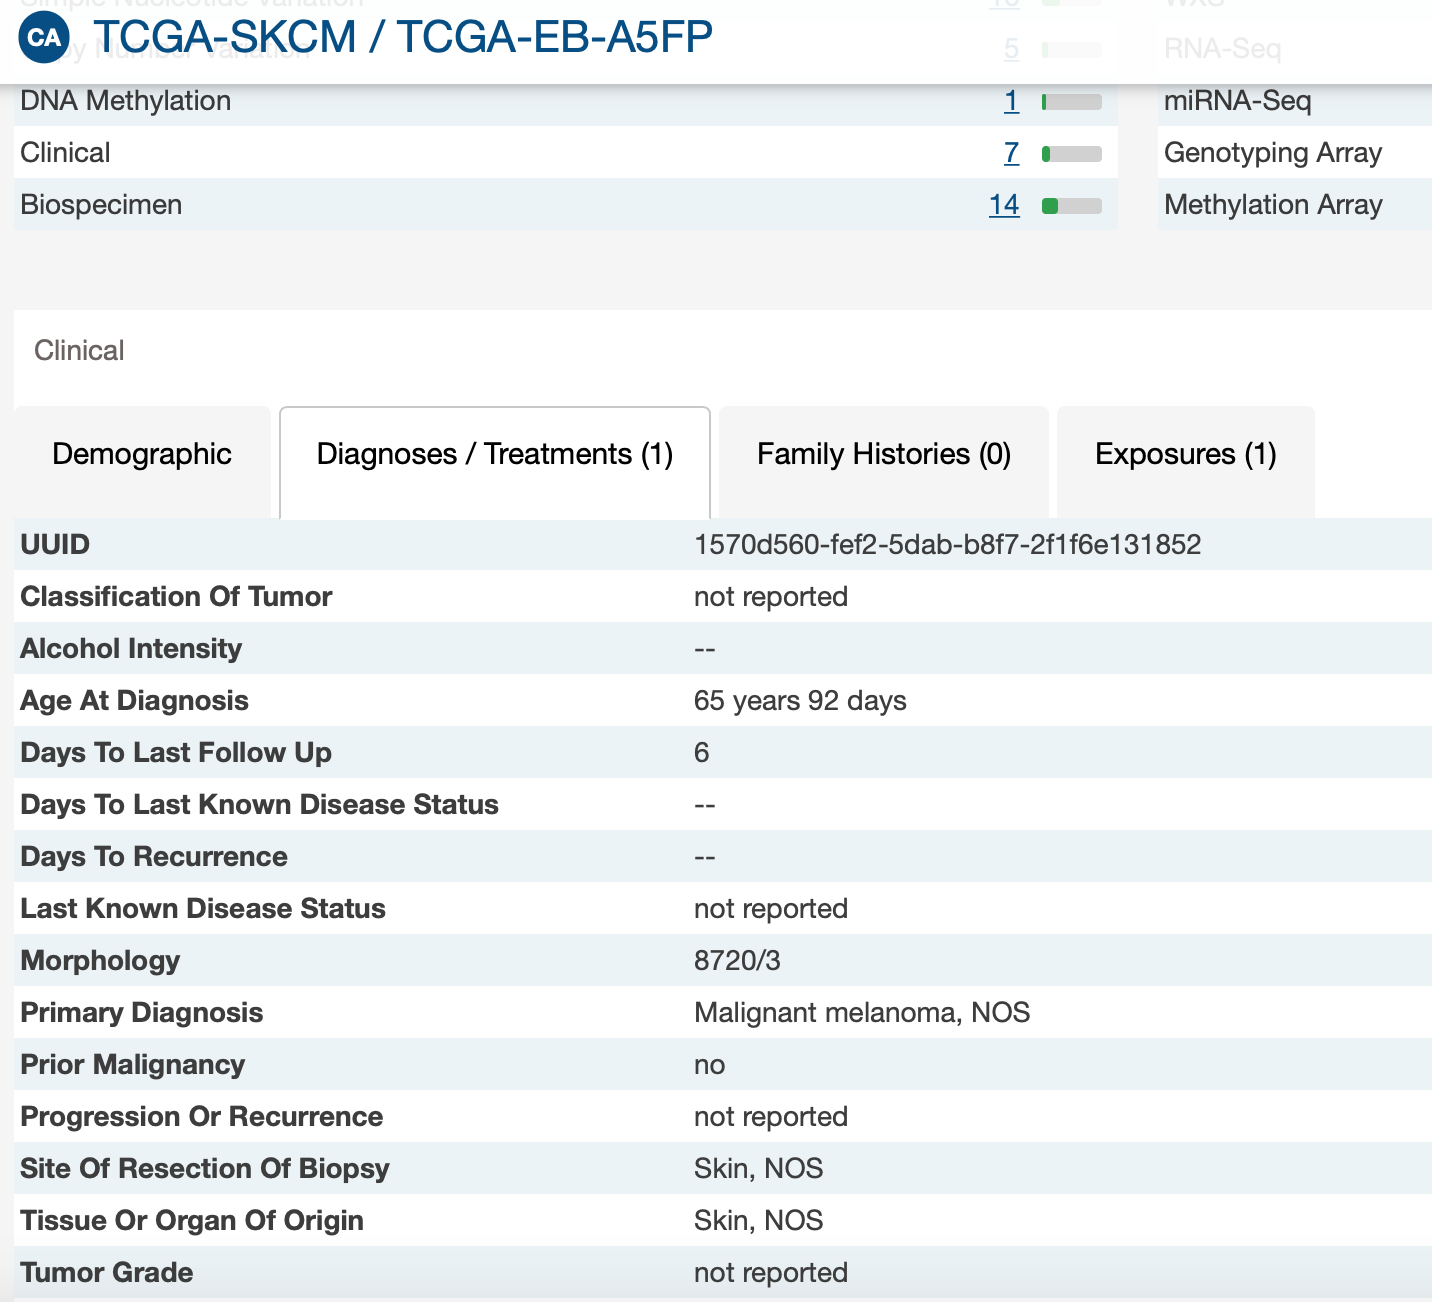This screenshot has height=1302, width=1432.
Task: Select the Prior Malignancy value no
Action: pos(710,1065)
